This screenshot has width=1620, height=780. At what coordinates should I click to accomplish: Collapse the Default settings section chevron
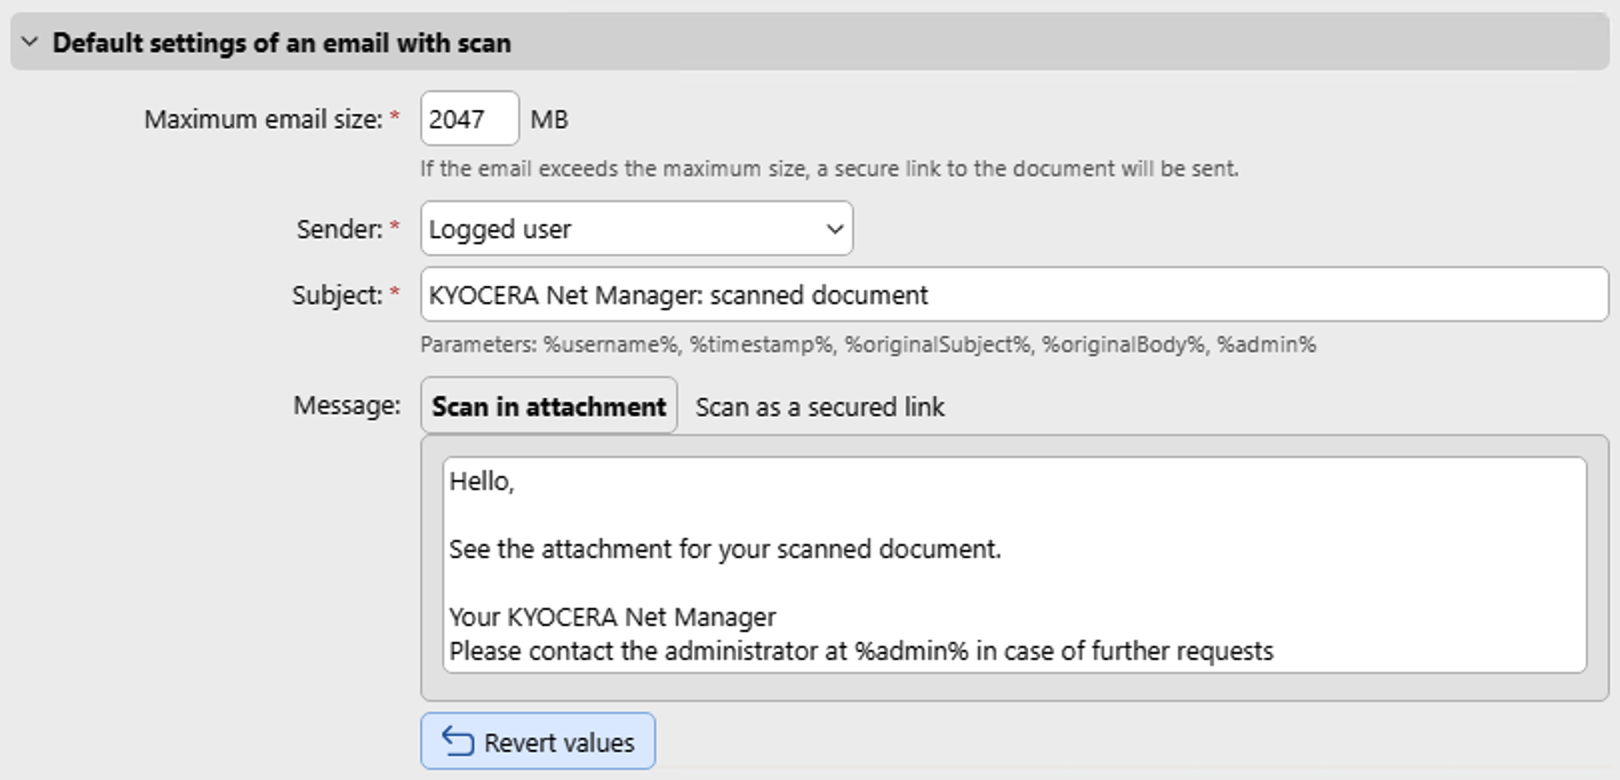[30, 42]
